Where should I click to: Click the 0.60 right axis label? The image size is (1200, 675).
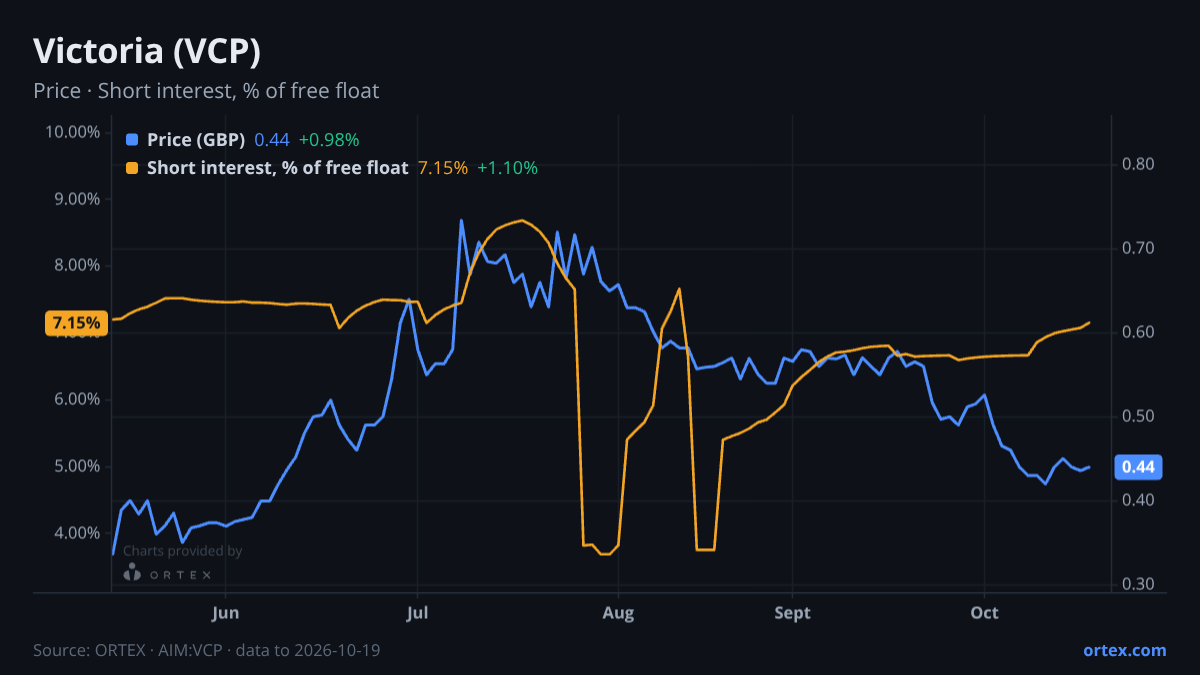point(1138,332)
